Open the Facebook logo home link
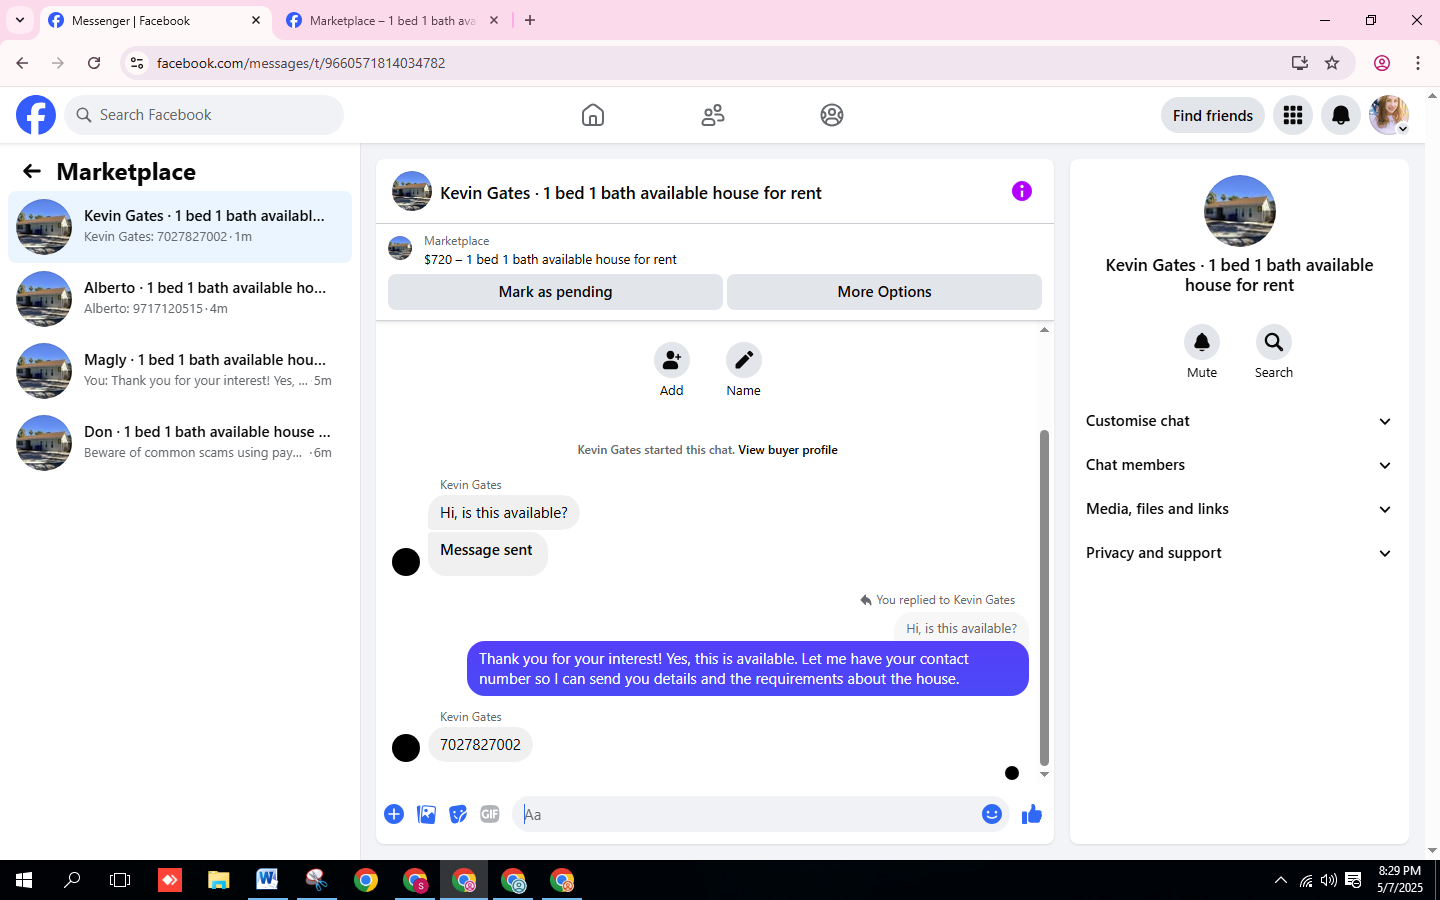Screen dimensions: 1440x900 point(36,115)
